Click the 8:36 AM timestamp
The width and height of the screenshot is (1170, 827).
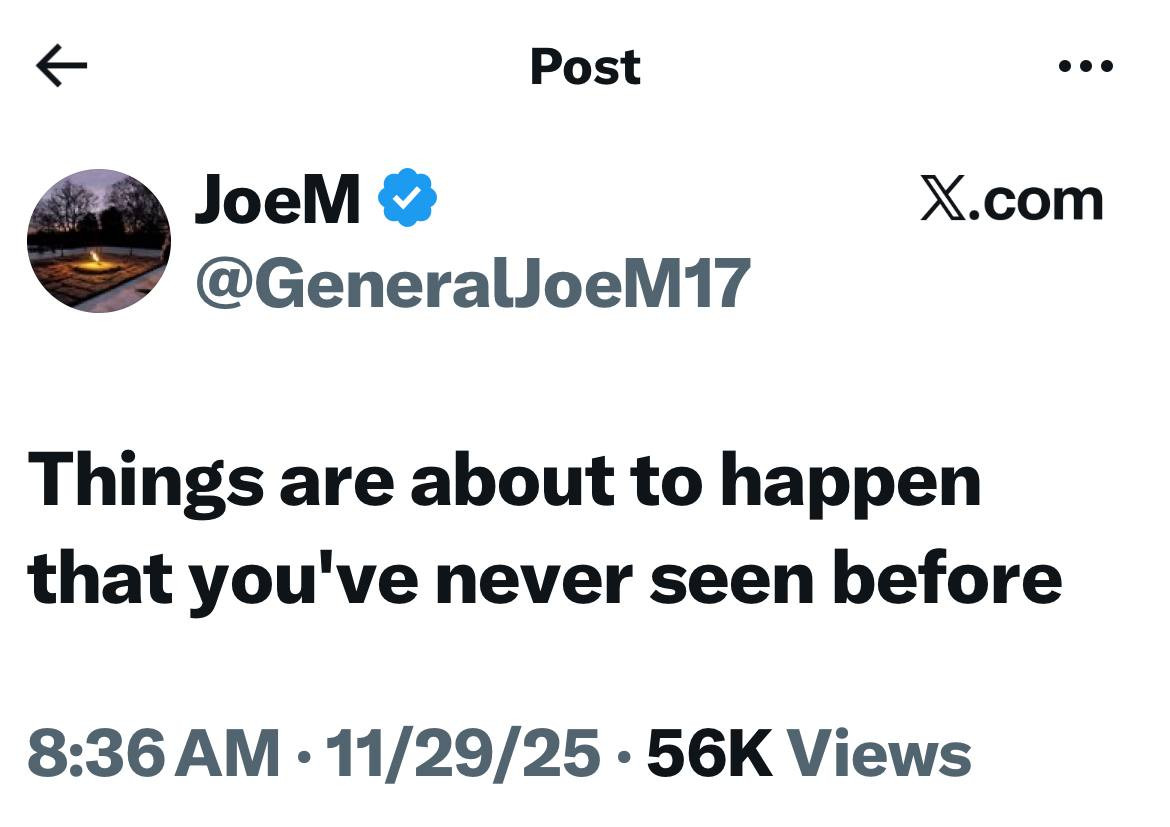pyautogui.click(x=153, y=753)
